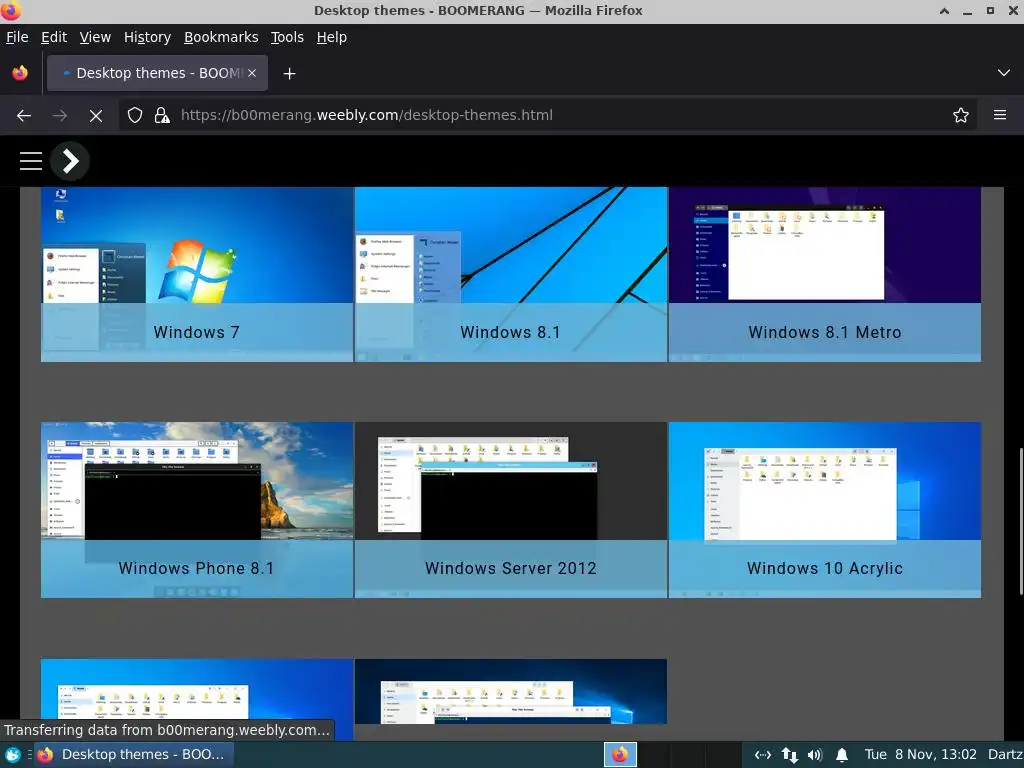Image resolution: width=1024 pixels, height=768 pixels.
Task: Open the Edit menu
Action: 54,37
